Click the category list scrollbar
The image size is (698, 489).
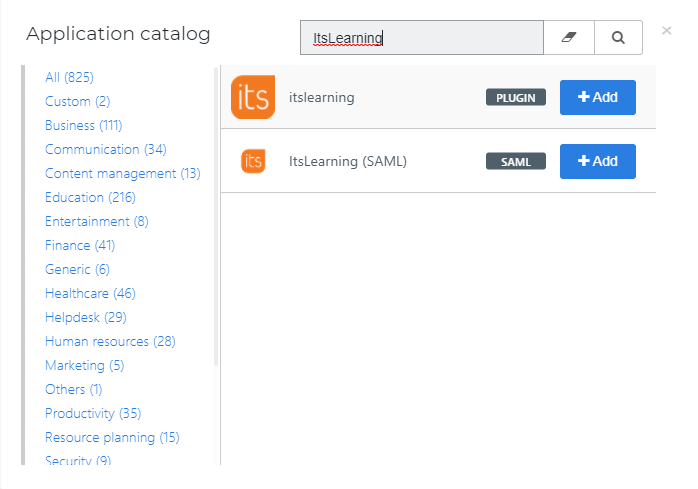(x=216, y=216)
